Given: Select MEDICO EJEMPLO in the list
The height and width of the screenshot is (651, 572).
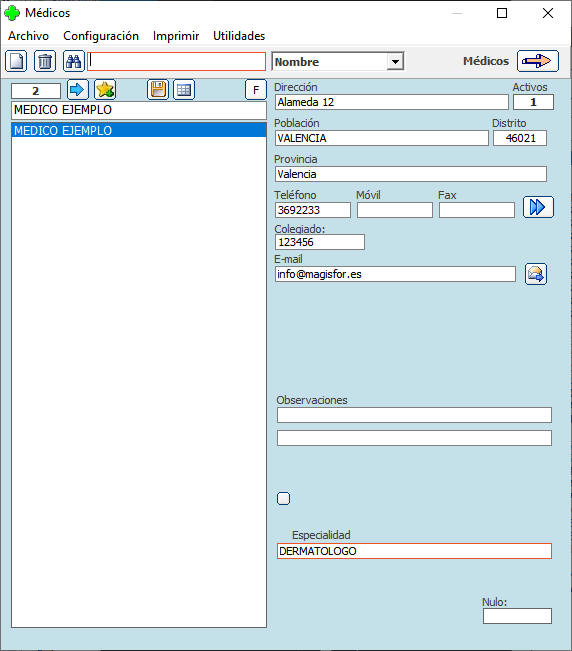Looking at the screenshot, I should (x=139, y=130).
